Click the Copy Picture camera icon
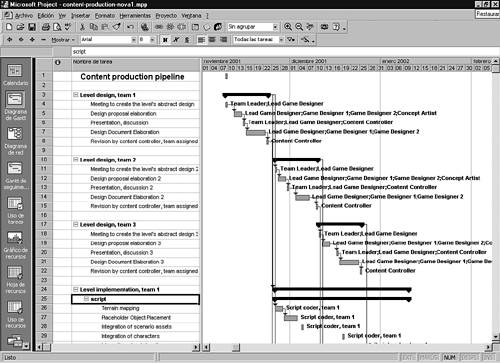 coord(324,27)
